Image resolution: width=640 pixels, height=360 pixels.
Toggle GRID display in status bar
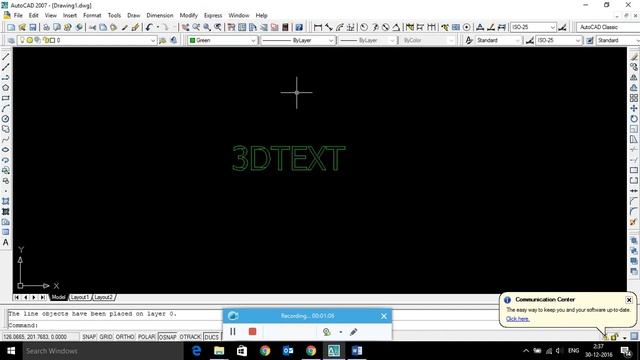tap(106, 337)
